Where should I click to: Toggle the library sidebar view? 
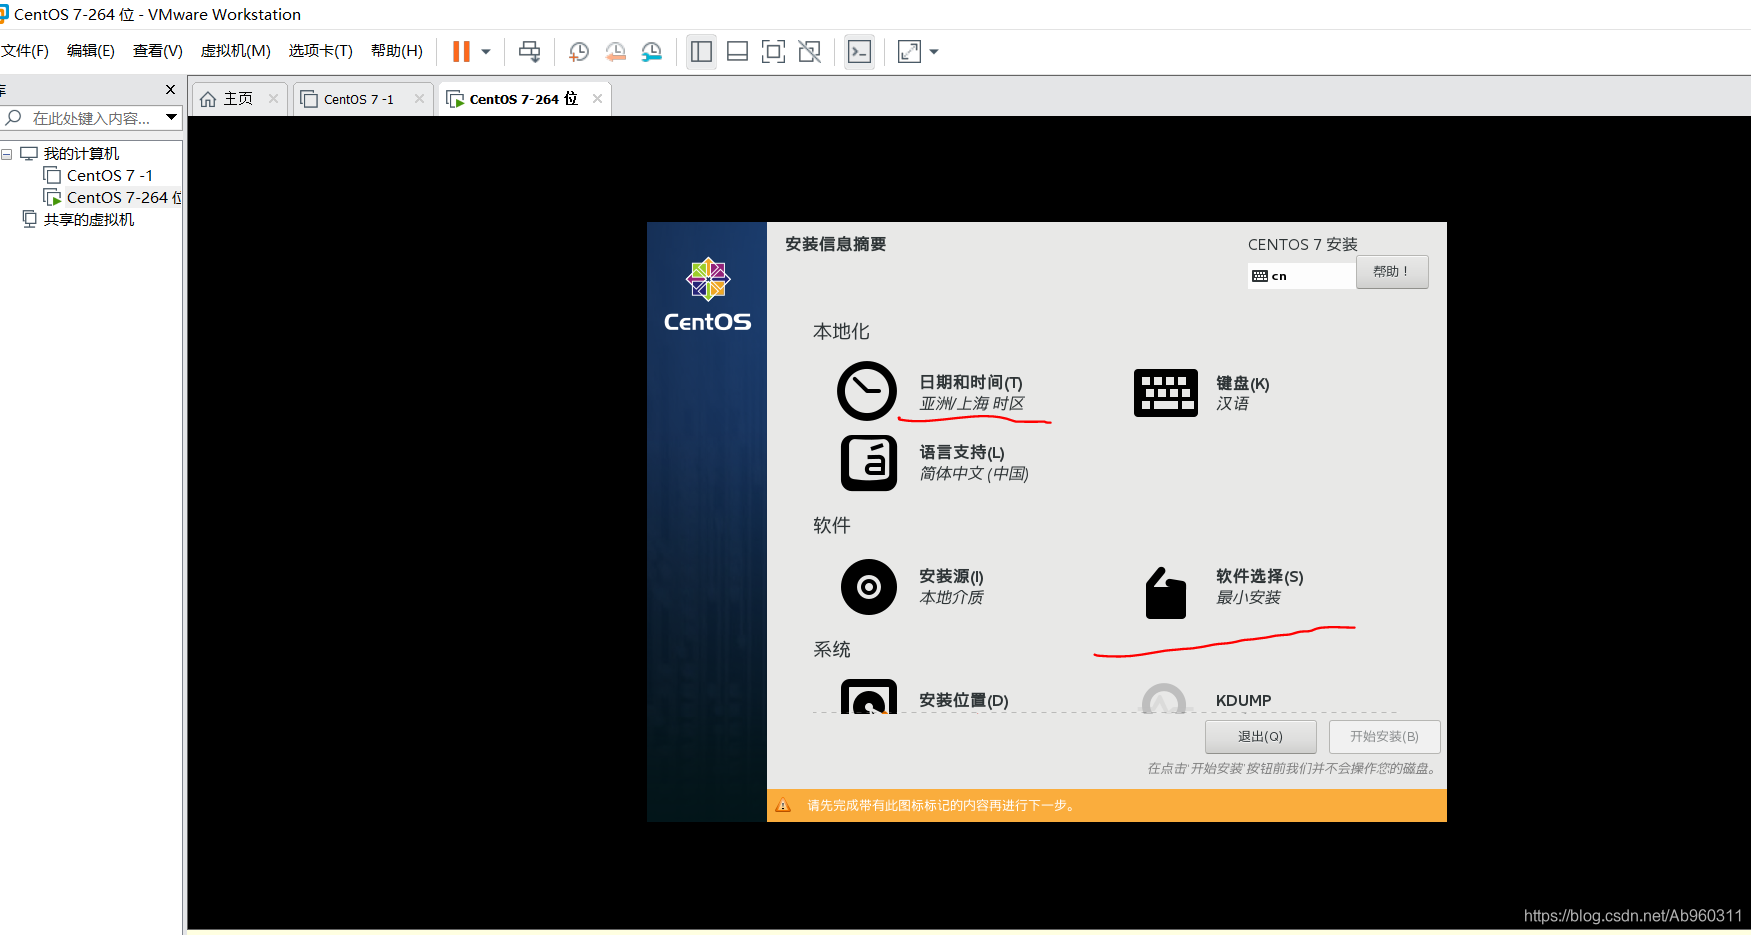click(701, 51)
